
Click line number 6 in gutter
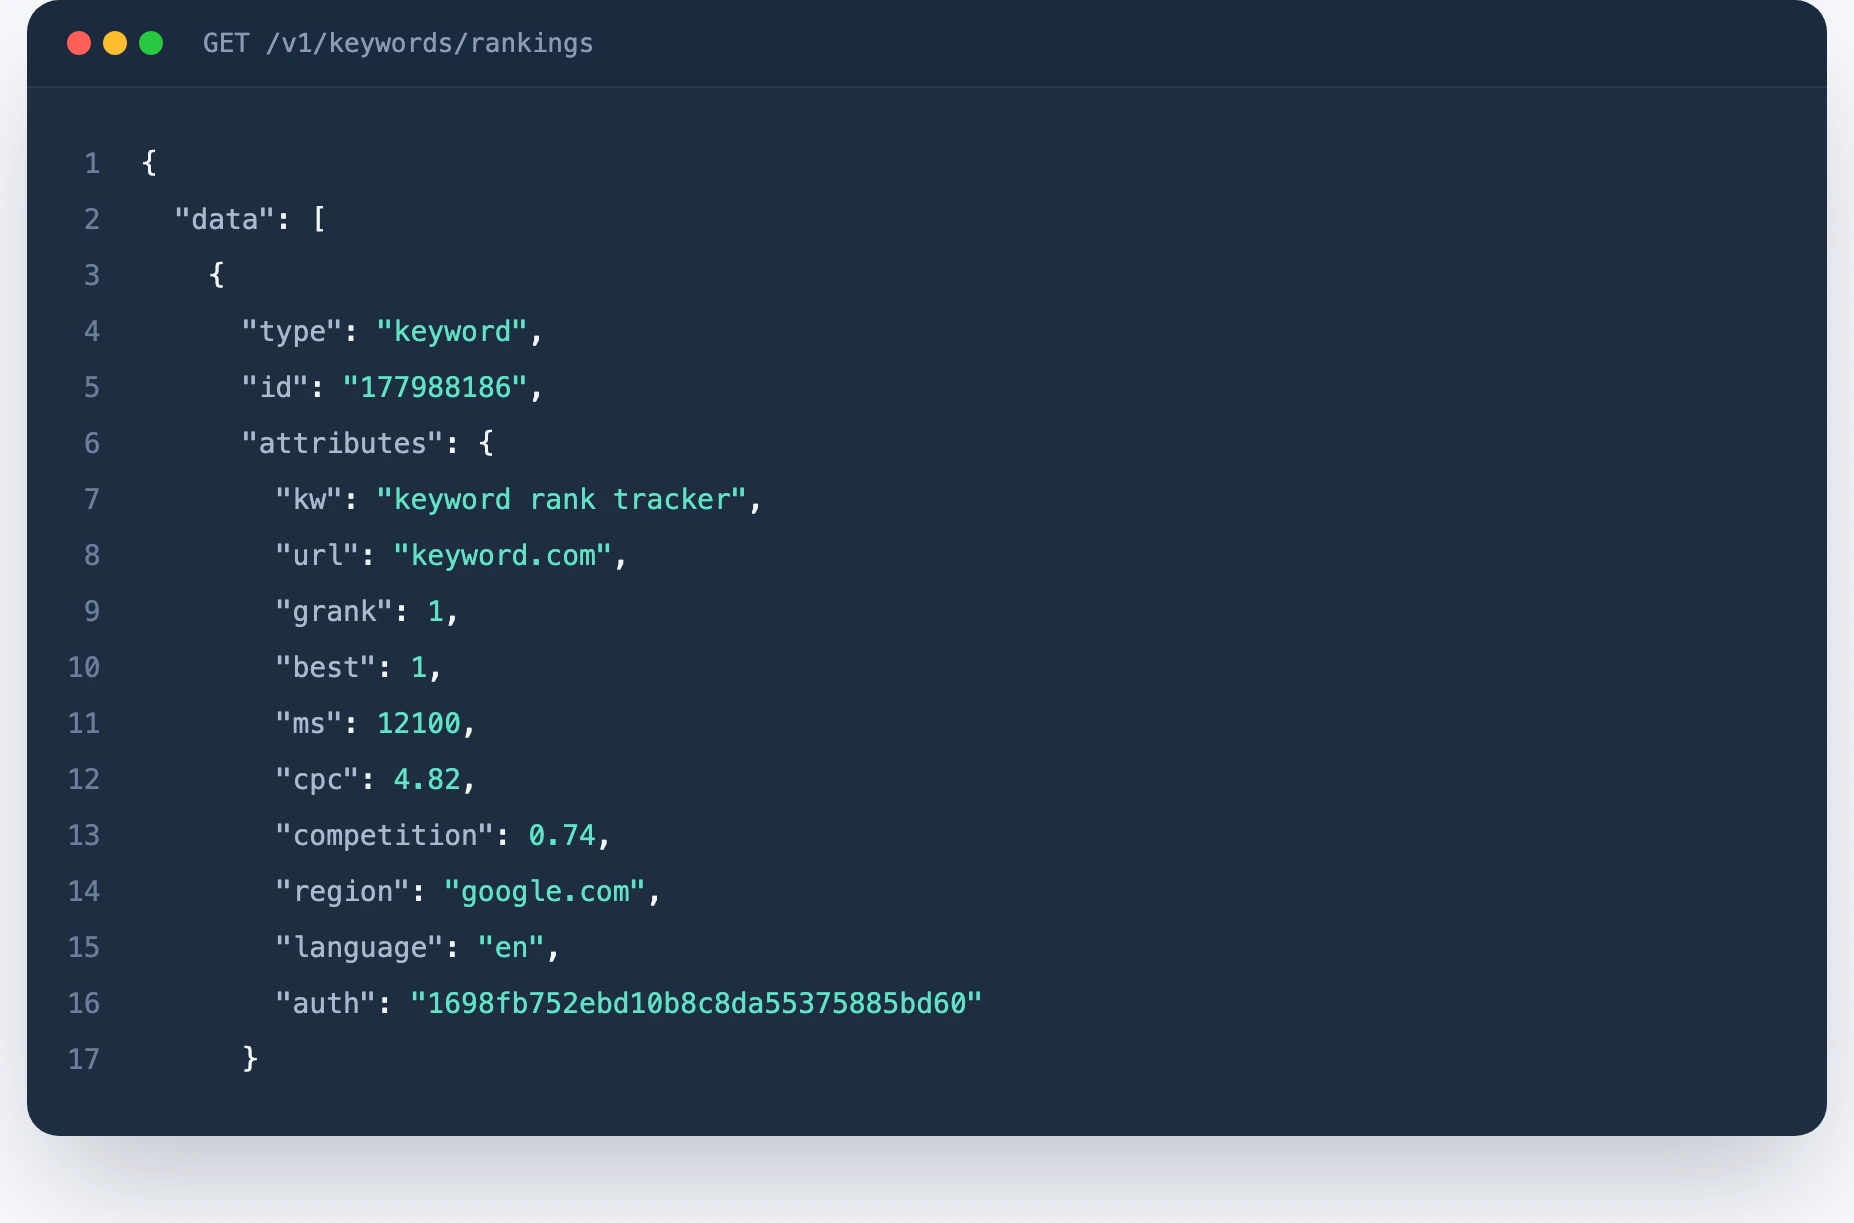[x=92, y=443]
